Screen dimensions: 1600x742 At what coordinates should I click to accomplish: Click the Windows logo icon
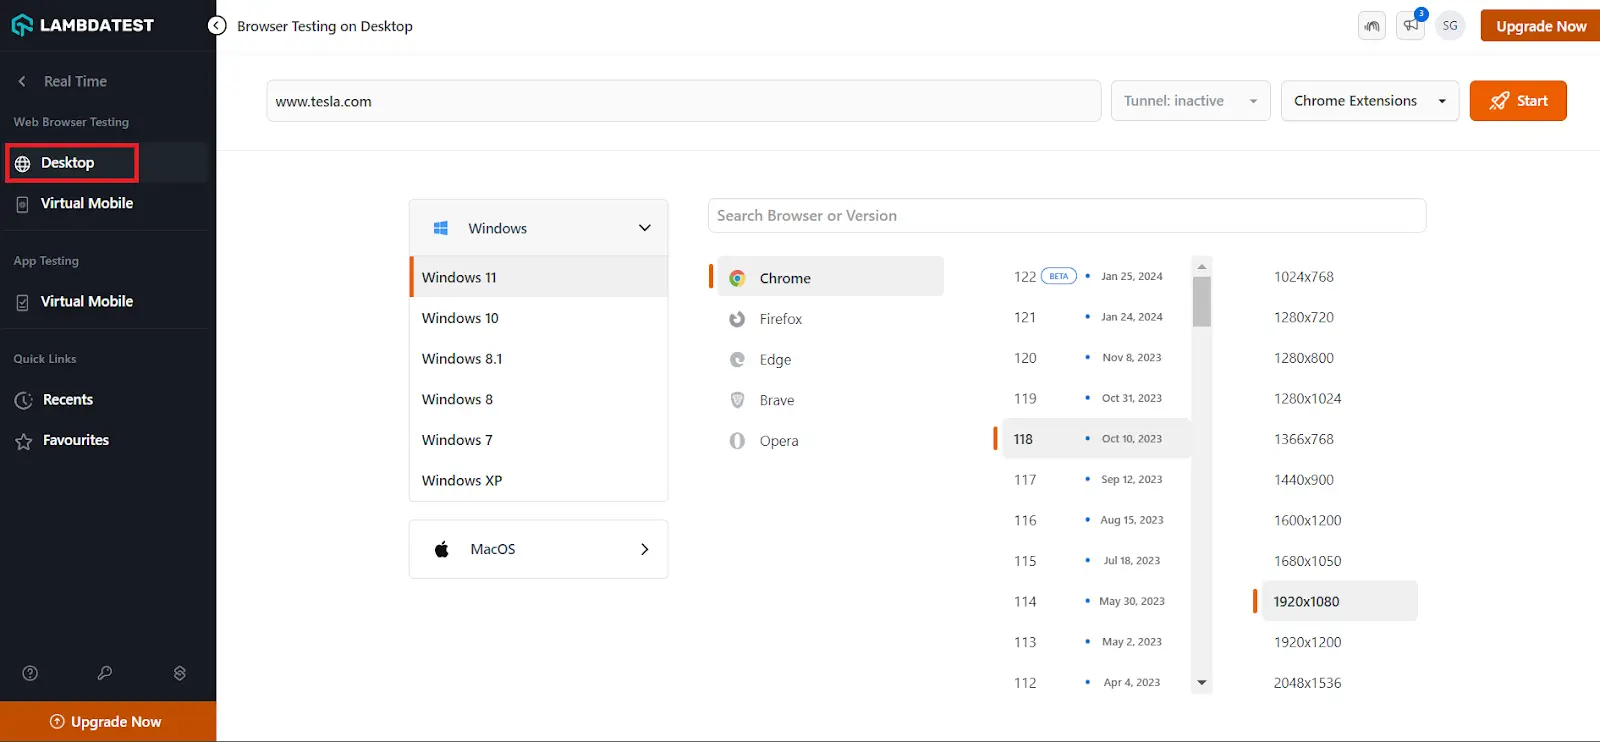click(441, 228)
